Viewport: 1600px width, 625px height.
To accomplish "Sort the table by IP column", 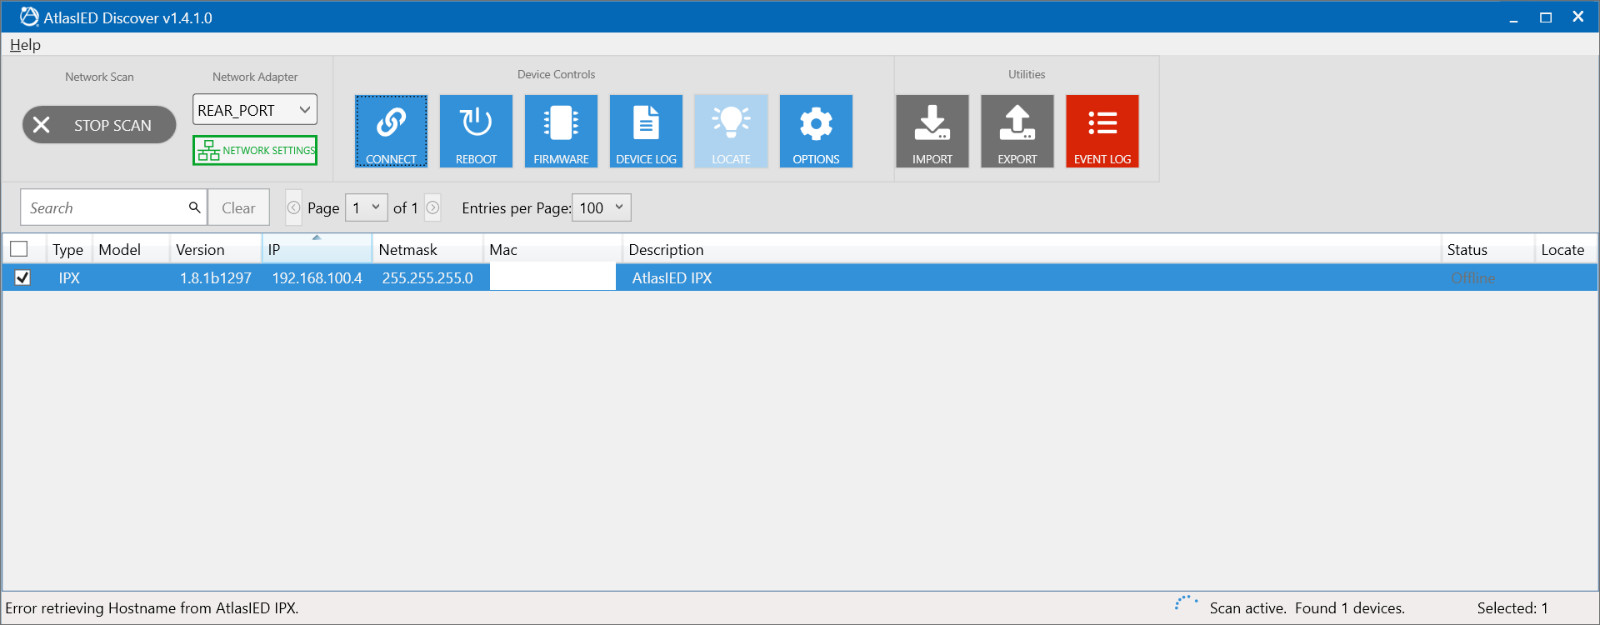I will (x=317, y=249).
